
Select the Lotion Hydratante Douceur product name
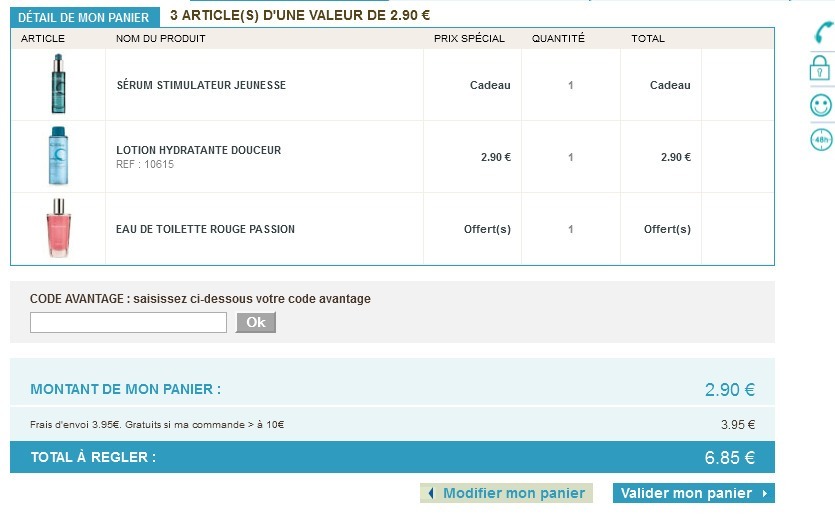coord(198,150)
